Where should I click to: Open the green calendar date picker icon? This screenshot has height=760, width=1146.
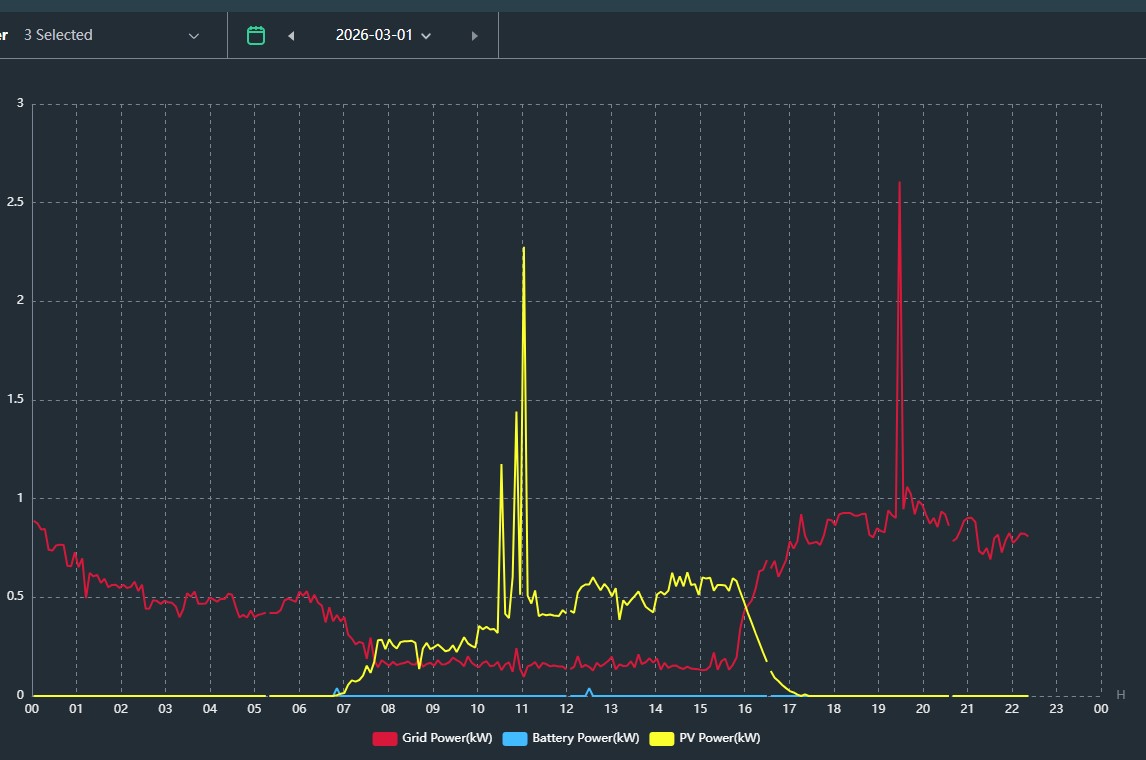(x=256, y=35)
